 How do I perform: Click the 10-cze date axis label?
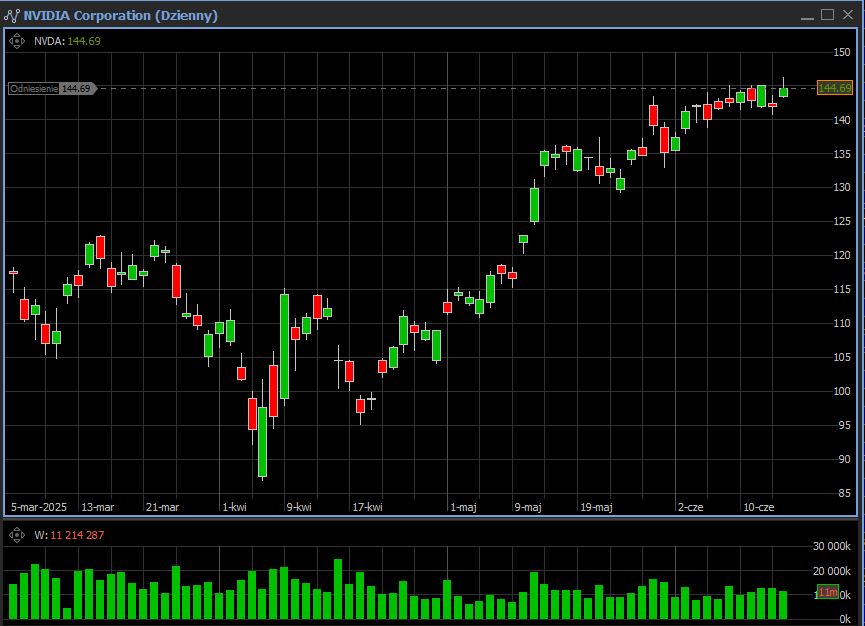tap(759, 507)
